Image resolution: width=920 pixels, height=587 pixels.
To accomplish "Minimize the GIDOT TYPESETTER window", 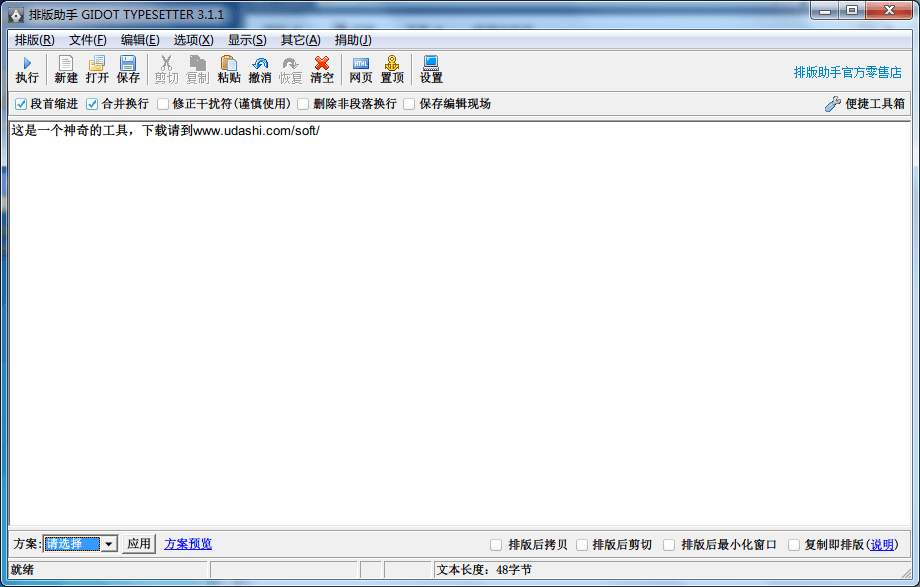I will tap(826, 10).
